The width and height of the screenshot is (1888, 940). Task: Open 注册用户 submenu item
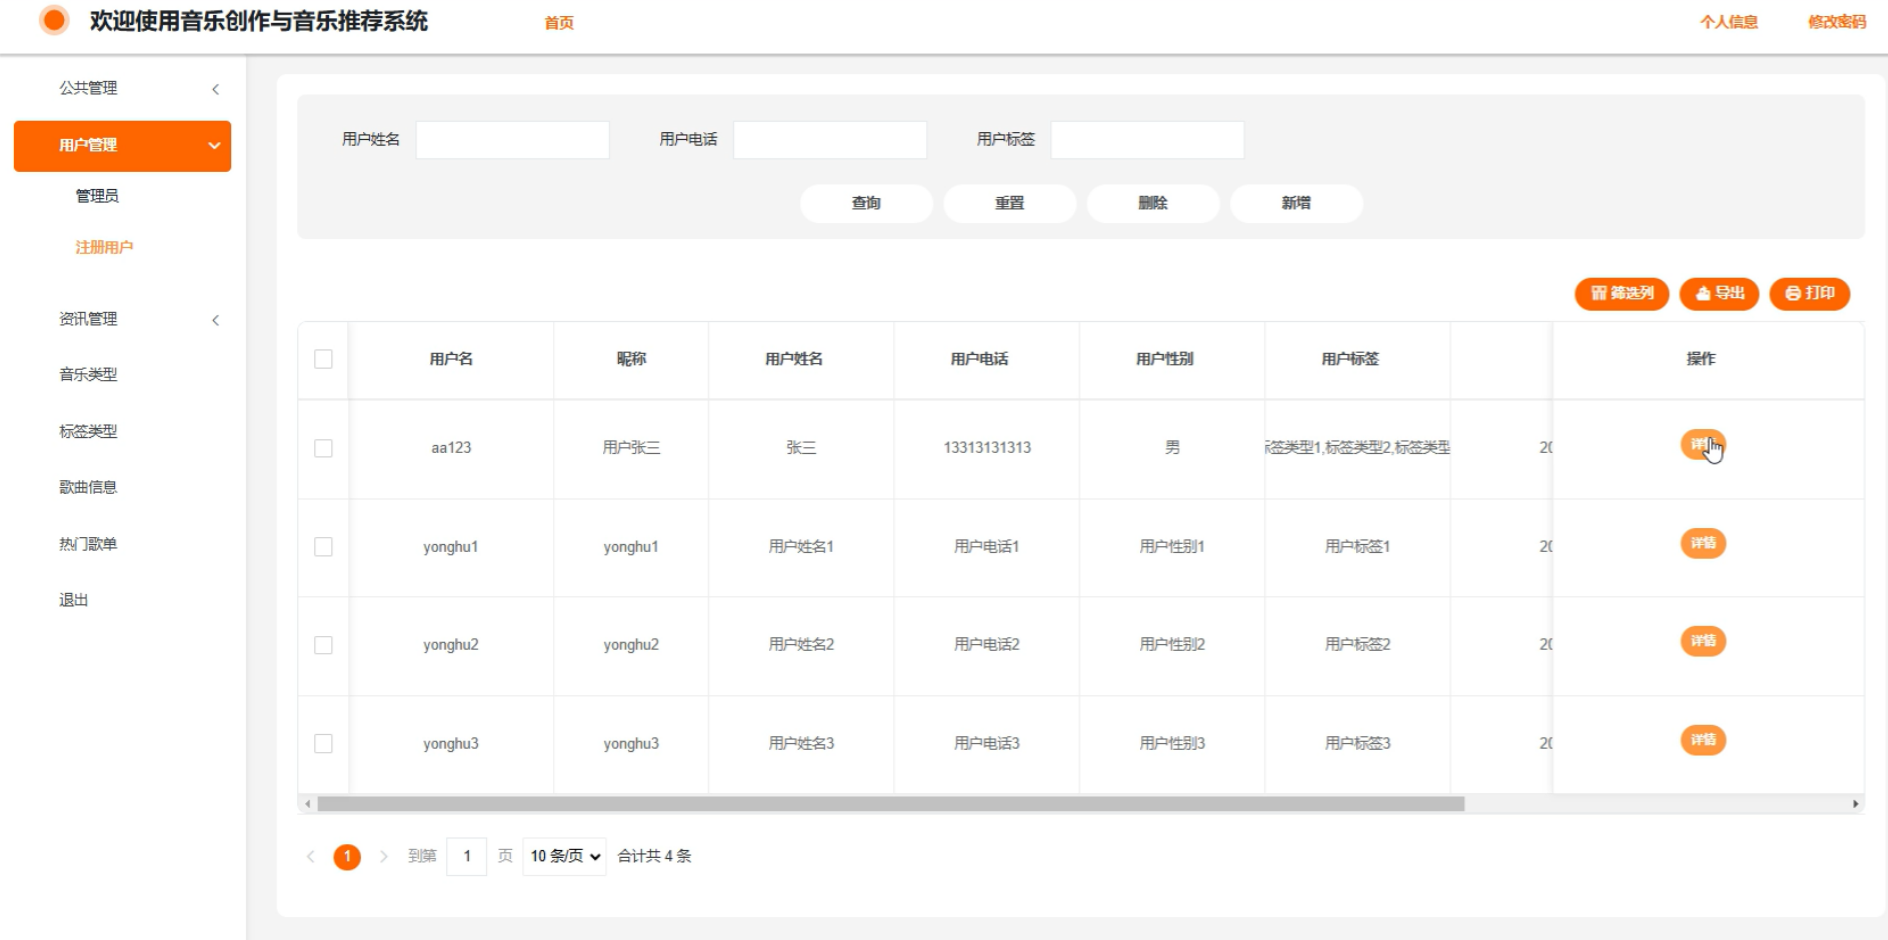pyautogui.click(x=104, y=247)
